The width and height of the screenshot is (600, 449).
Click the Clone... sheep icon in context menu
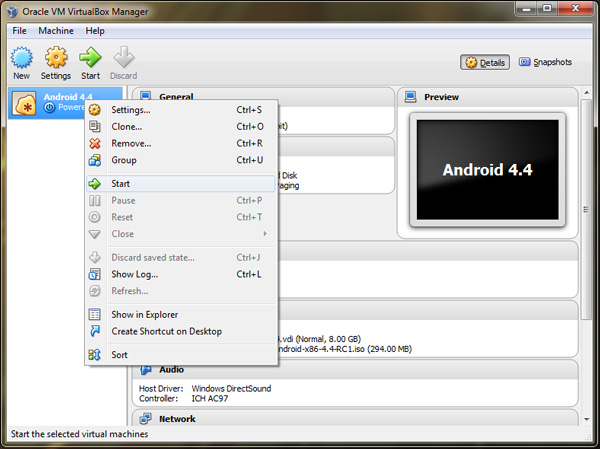pyautogui.click(x=95, y=126)
